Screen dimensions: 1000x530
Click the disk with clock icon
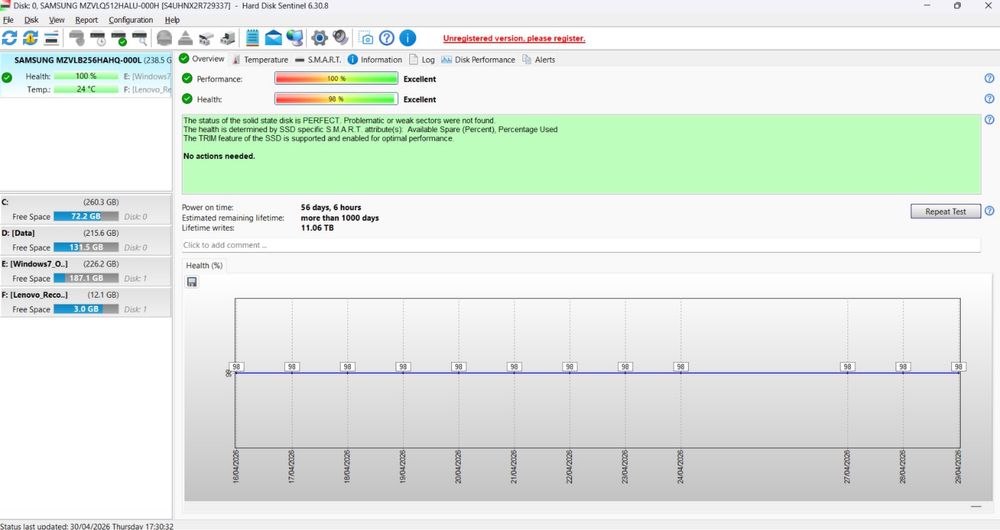[98, 38]
